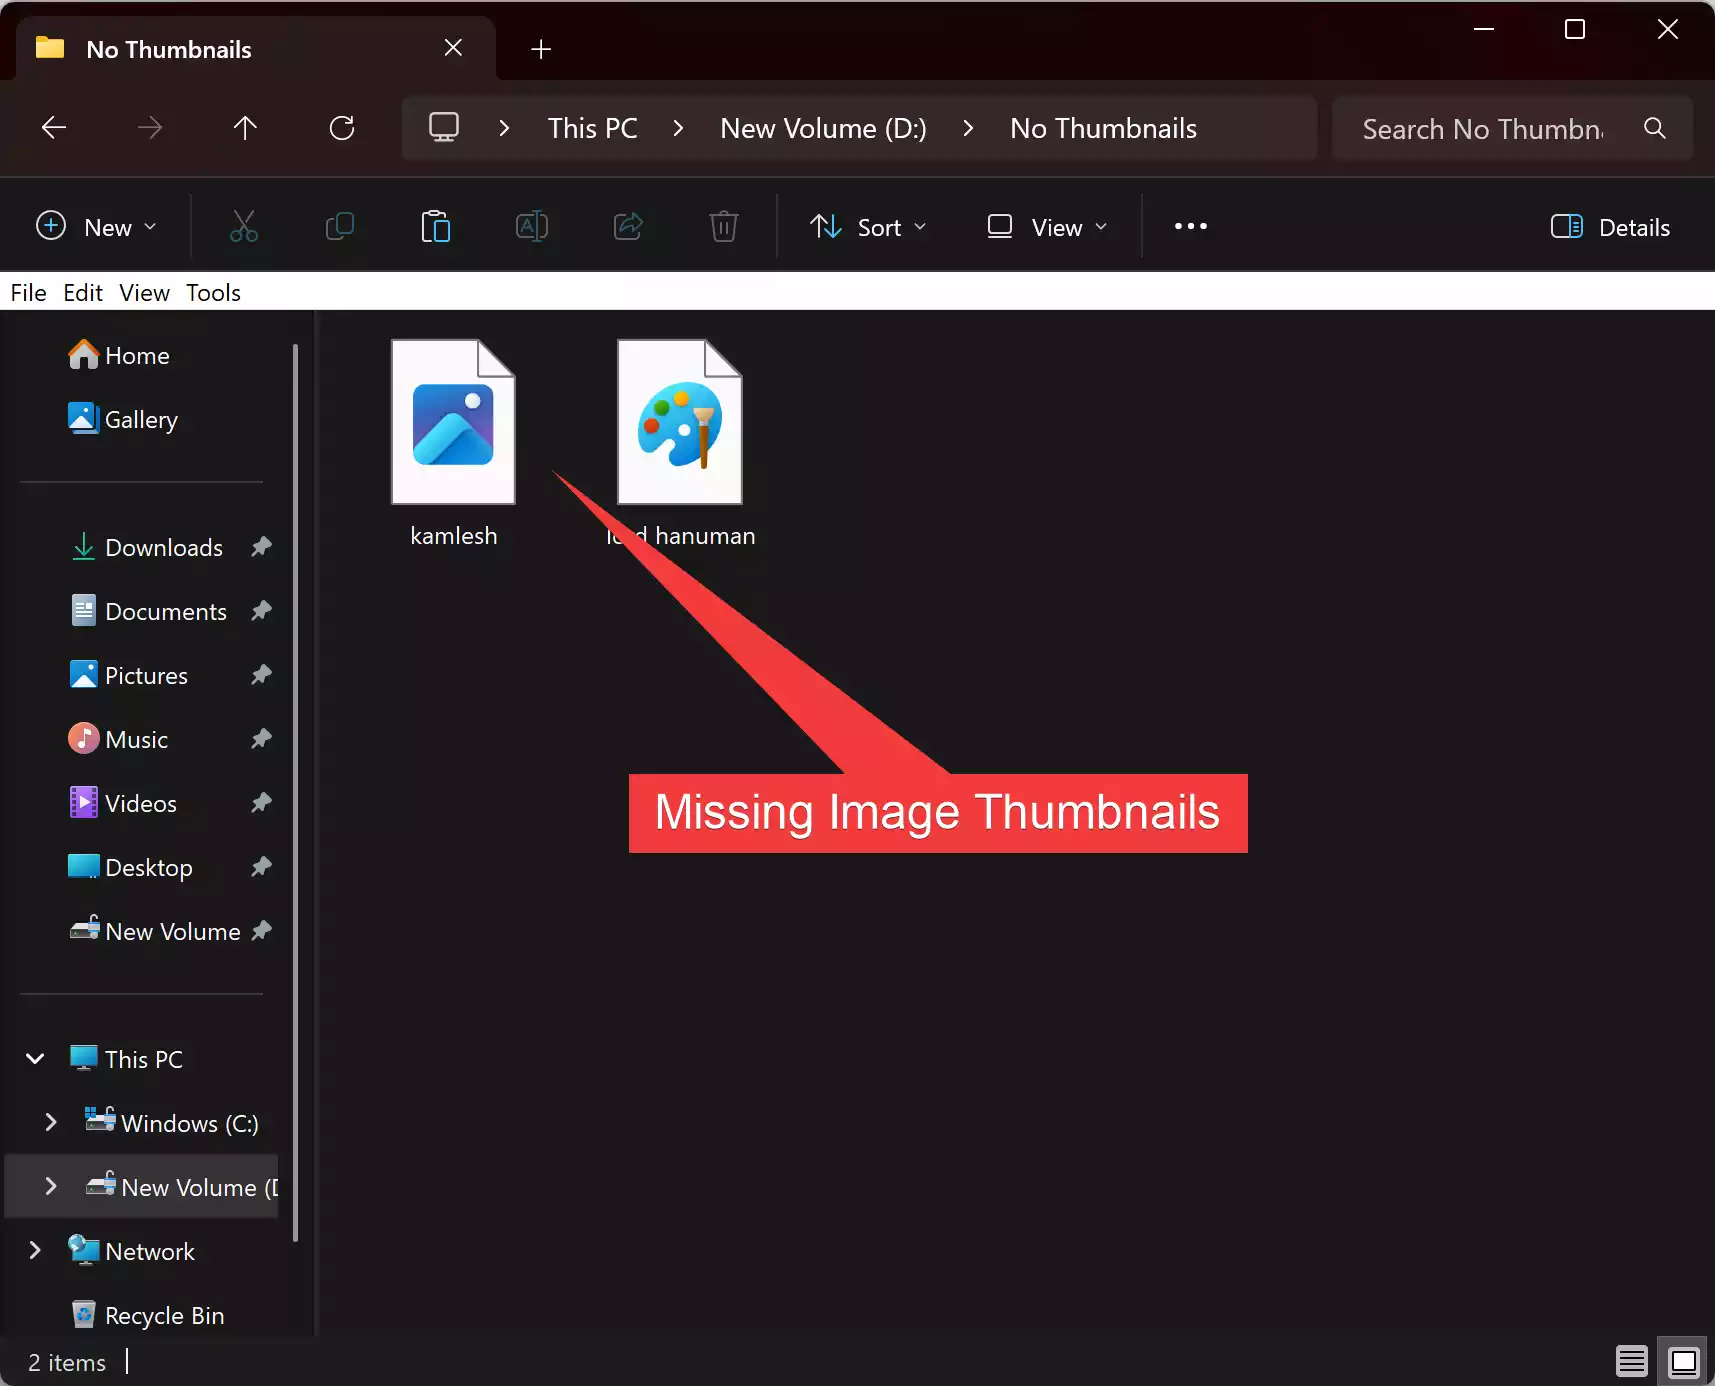Open the Tools menu
Image resolution: width=1715 pixels, height=1386 pixels.
(x=213, y=293)
